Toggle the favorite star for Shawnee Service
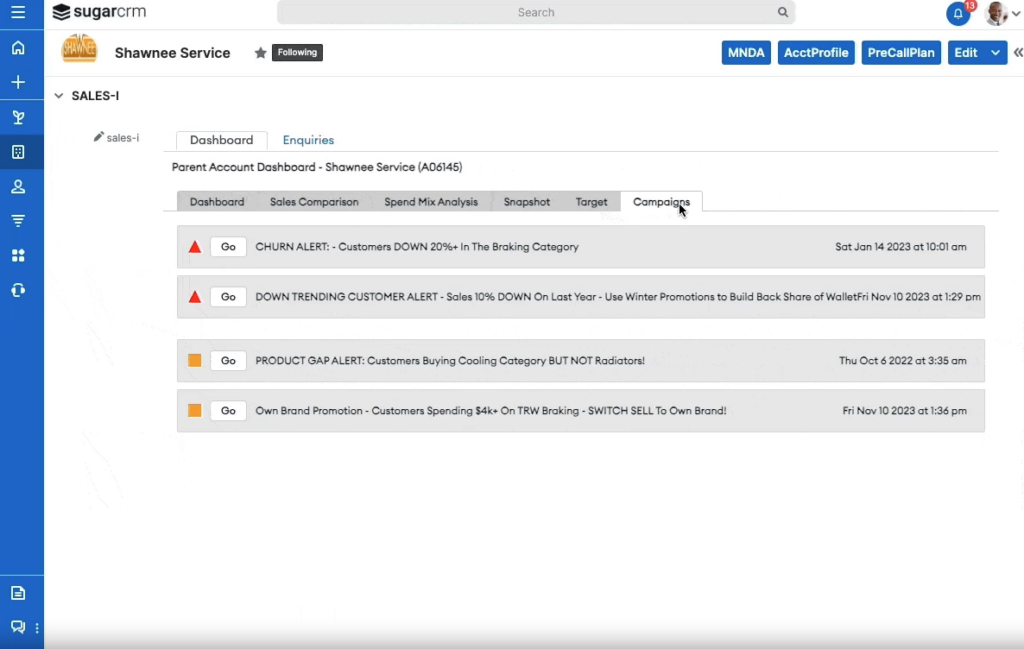The image size is (1024, 649). (x=260, y=53)
